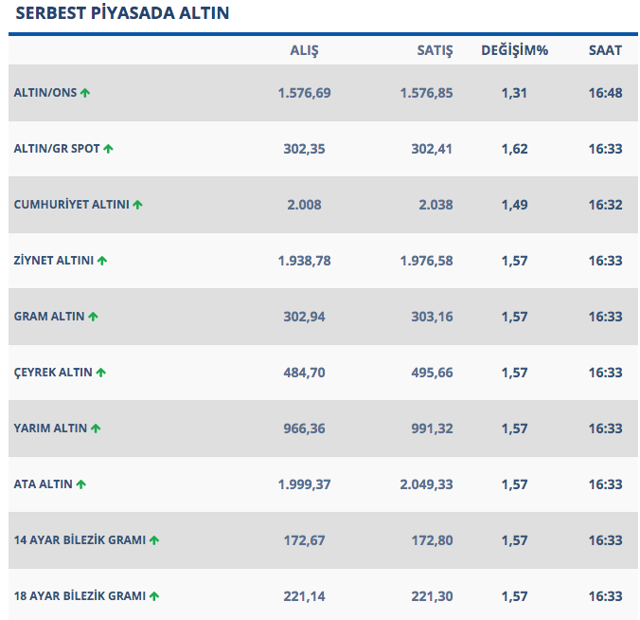Click the up arrow next to ALTIN/GR SPOT

[x=108, y=149]
